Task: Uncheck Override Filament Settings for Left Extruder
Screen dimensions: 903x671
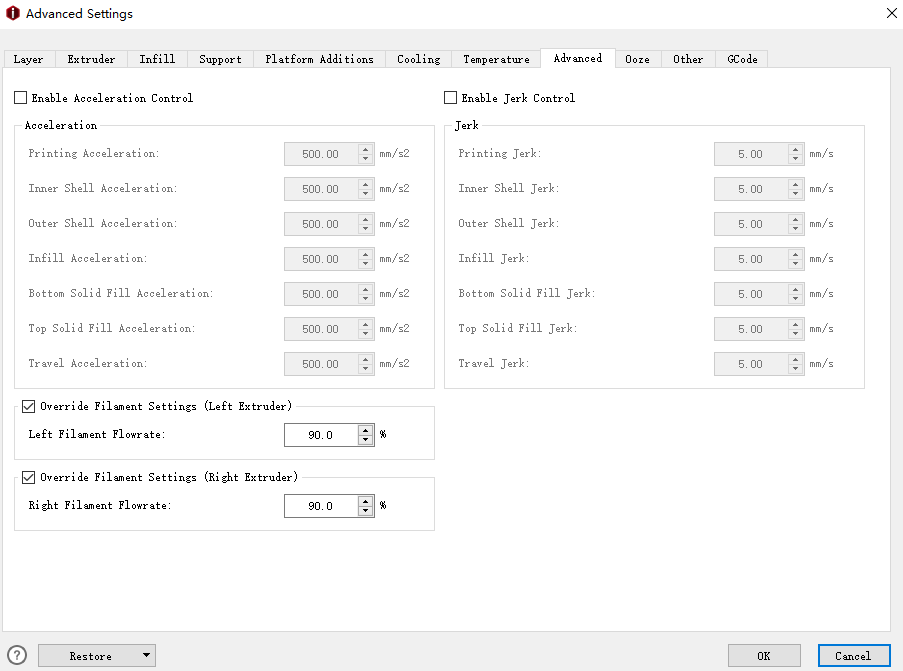Action: point(29,406)
